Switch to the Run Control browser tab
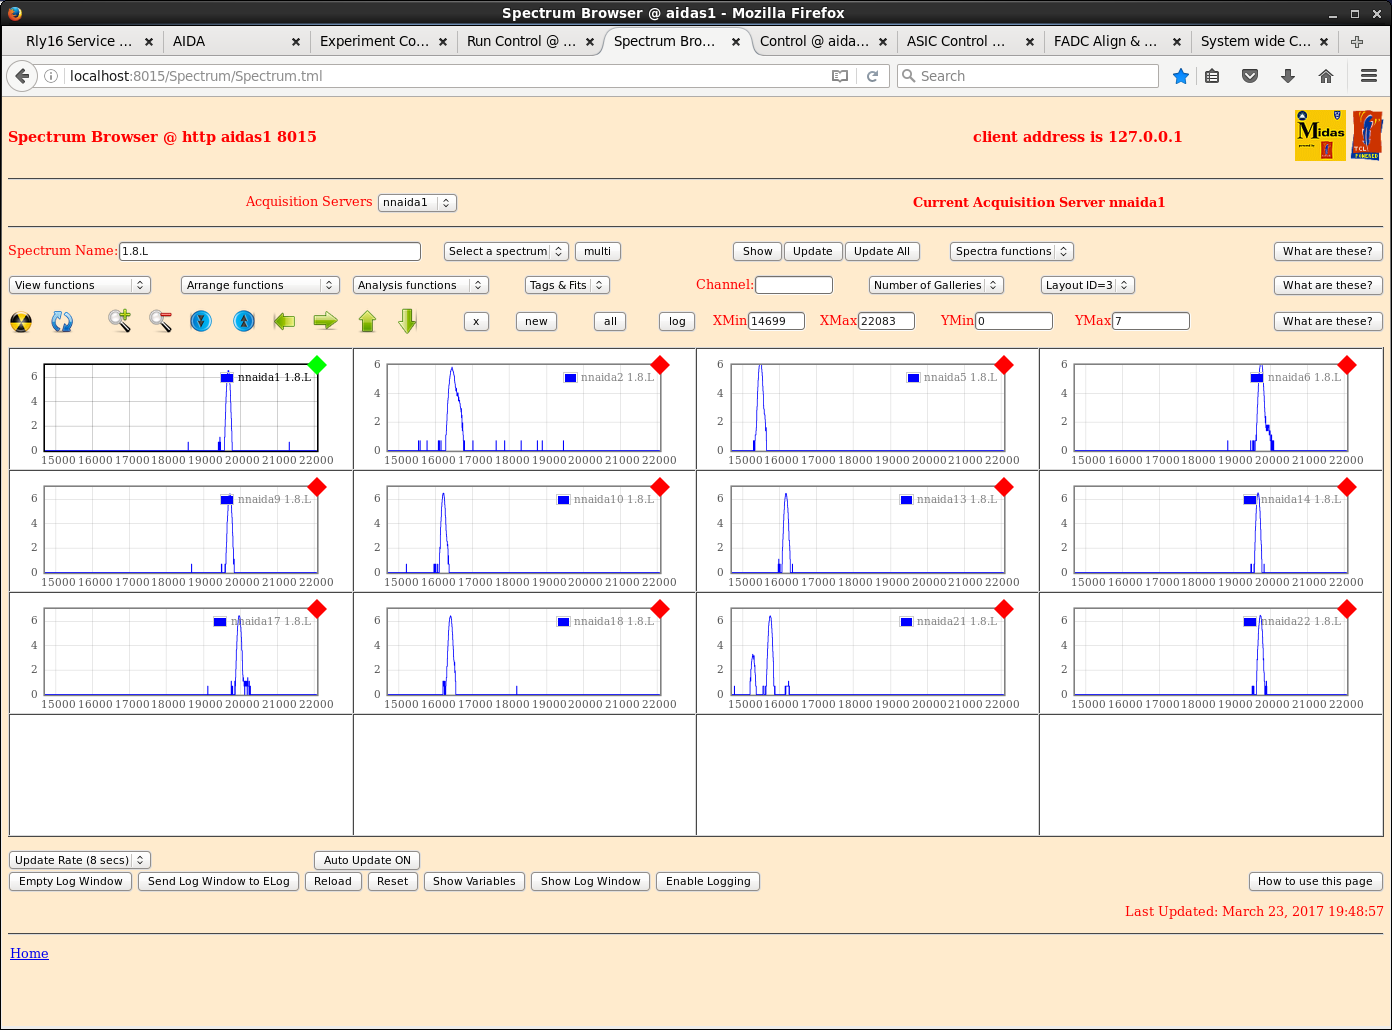The image size is (1392, 1030). (520, 41)
